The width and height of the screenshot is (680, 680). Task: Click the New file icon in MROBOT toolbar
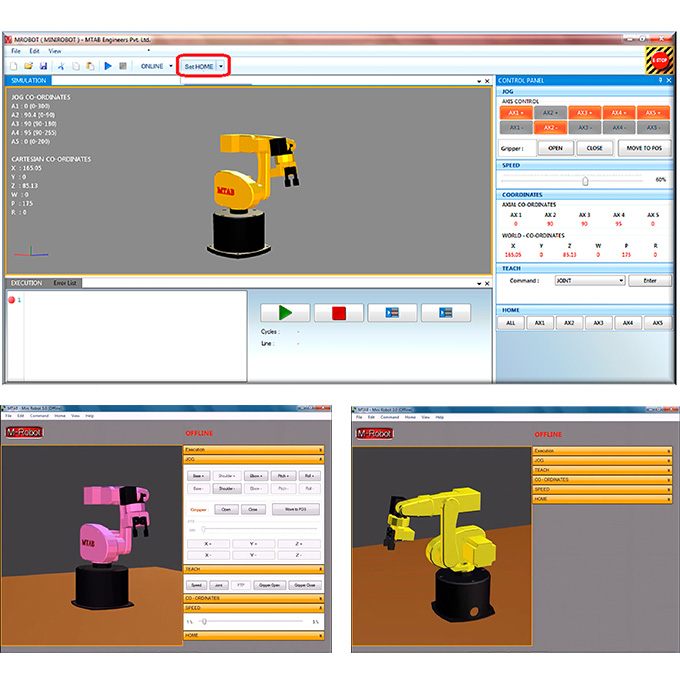(x=14, y=66)
